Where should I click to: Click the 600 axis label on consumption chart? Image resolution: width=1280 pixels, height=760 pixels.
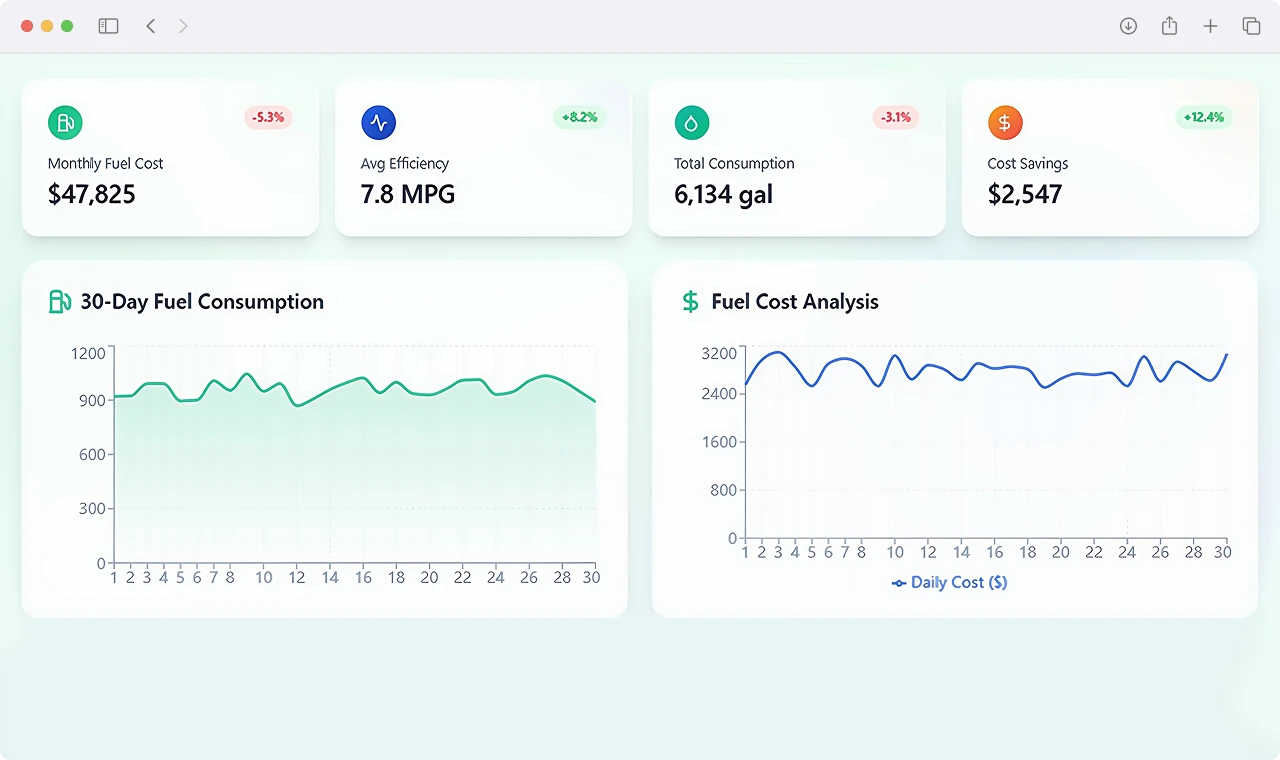click(x=92, y=454)
